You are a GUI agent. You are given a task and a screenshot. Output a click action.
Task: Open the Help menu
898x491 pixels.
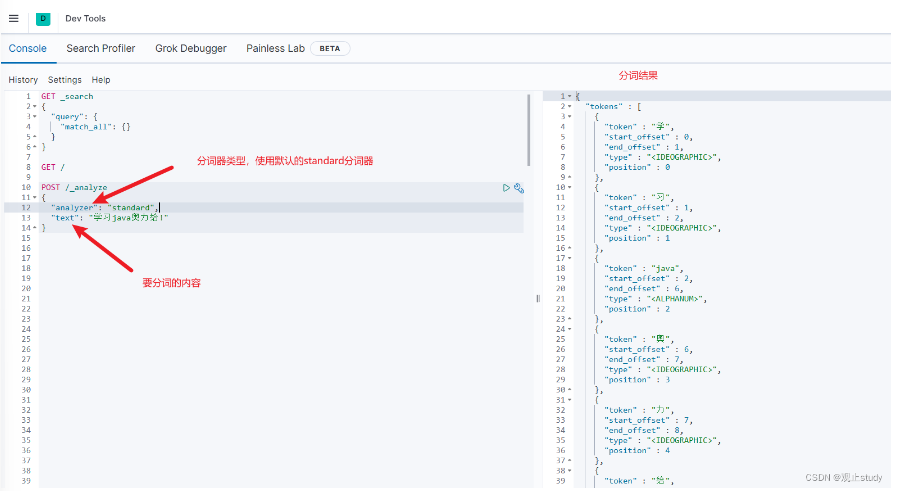pyautogui.click(x=101, y=80)
